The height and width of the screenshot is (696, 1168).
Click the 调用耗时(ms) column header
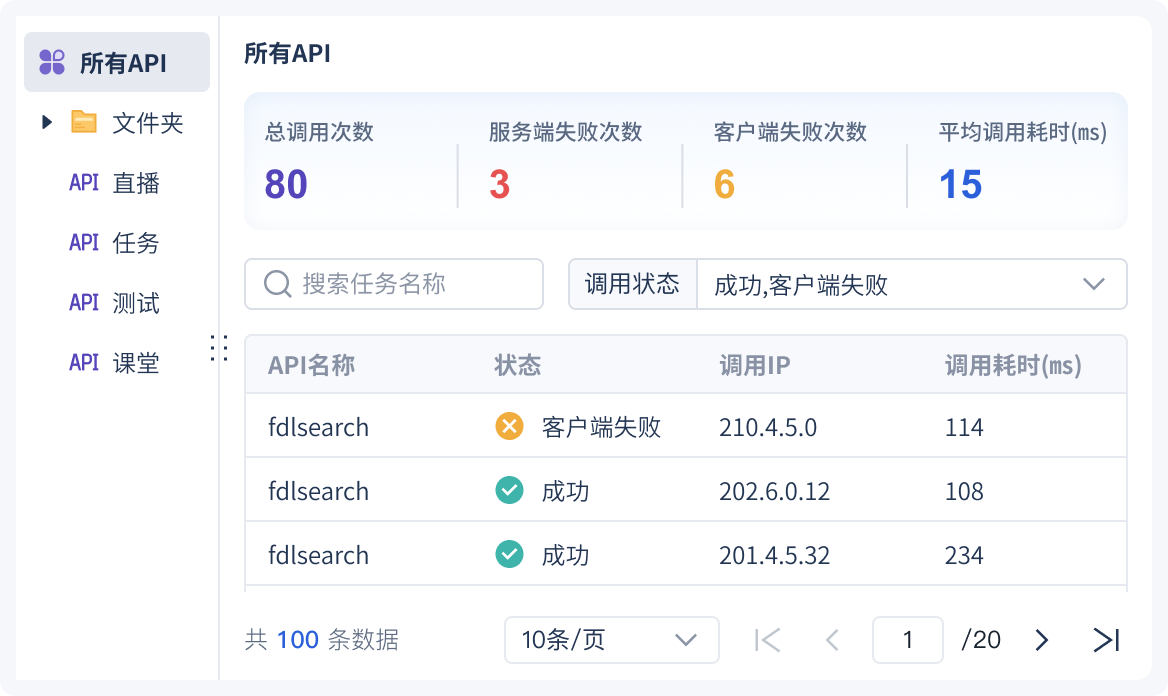tap(1013, 365)
